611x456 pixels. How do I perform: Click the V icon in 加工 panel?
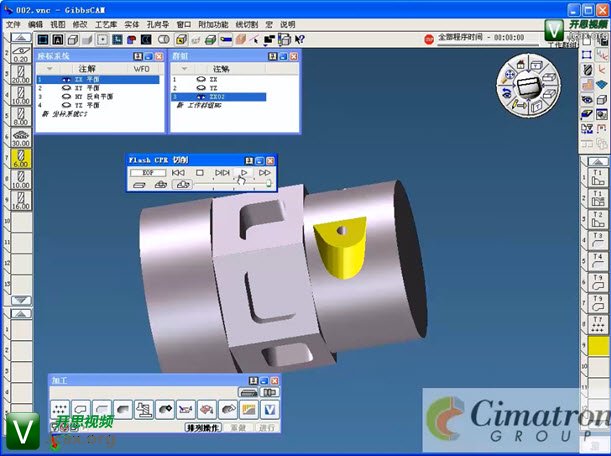point(269,410)
